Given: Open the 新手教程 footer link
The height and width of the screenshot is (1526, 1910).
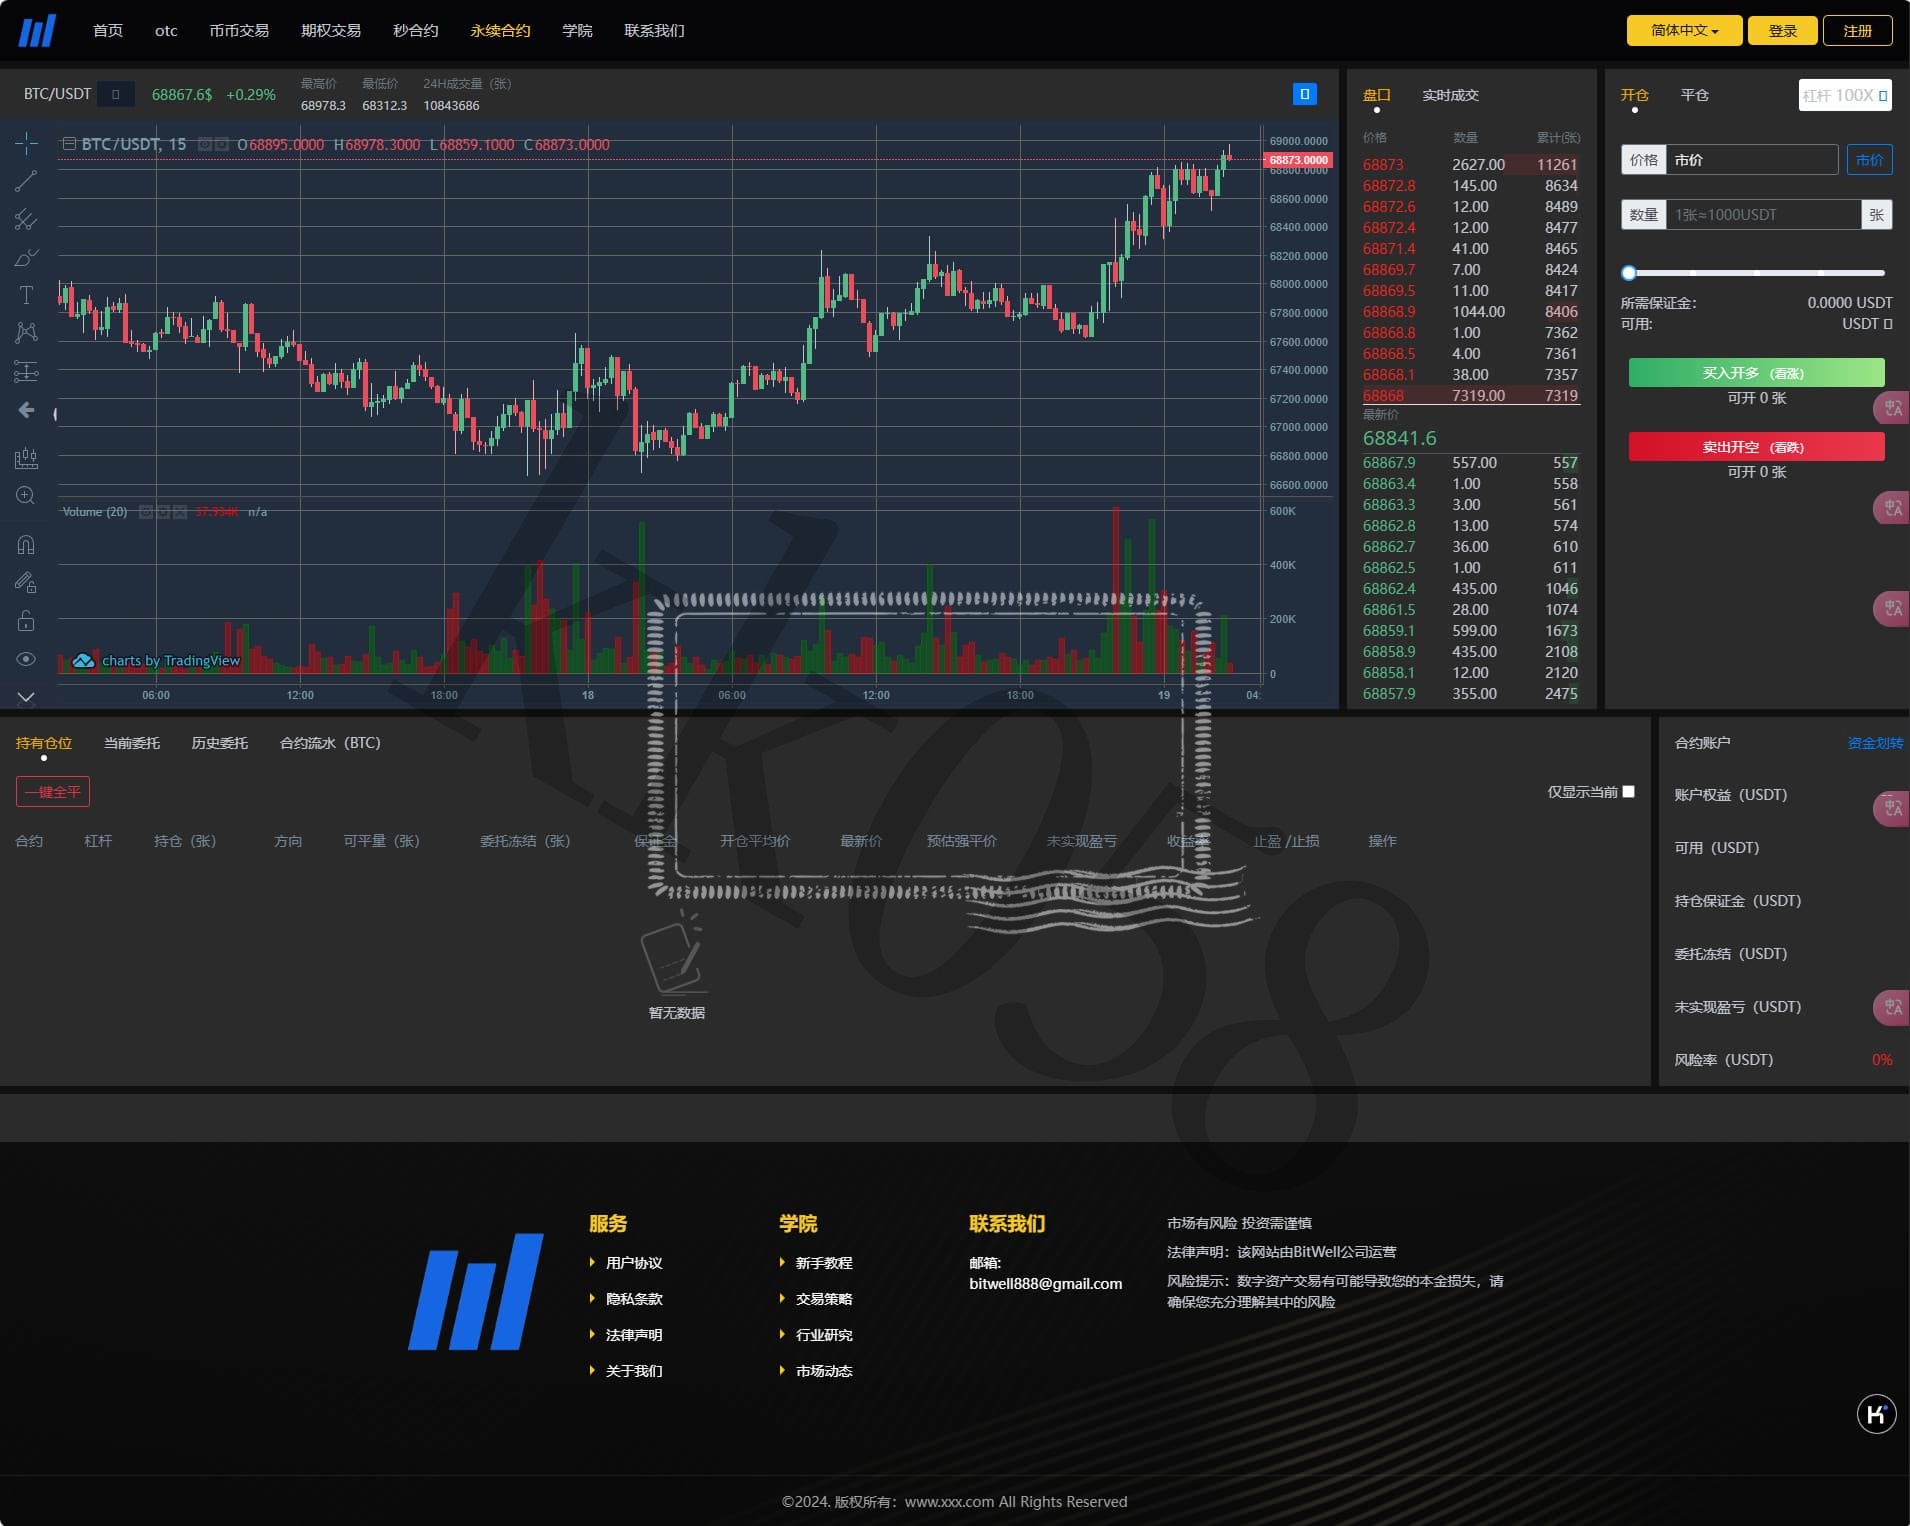Looking at the screenshot, I should 824,1263.
